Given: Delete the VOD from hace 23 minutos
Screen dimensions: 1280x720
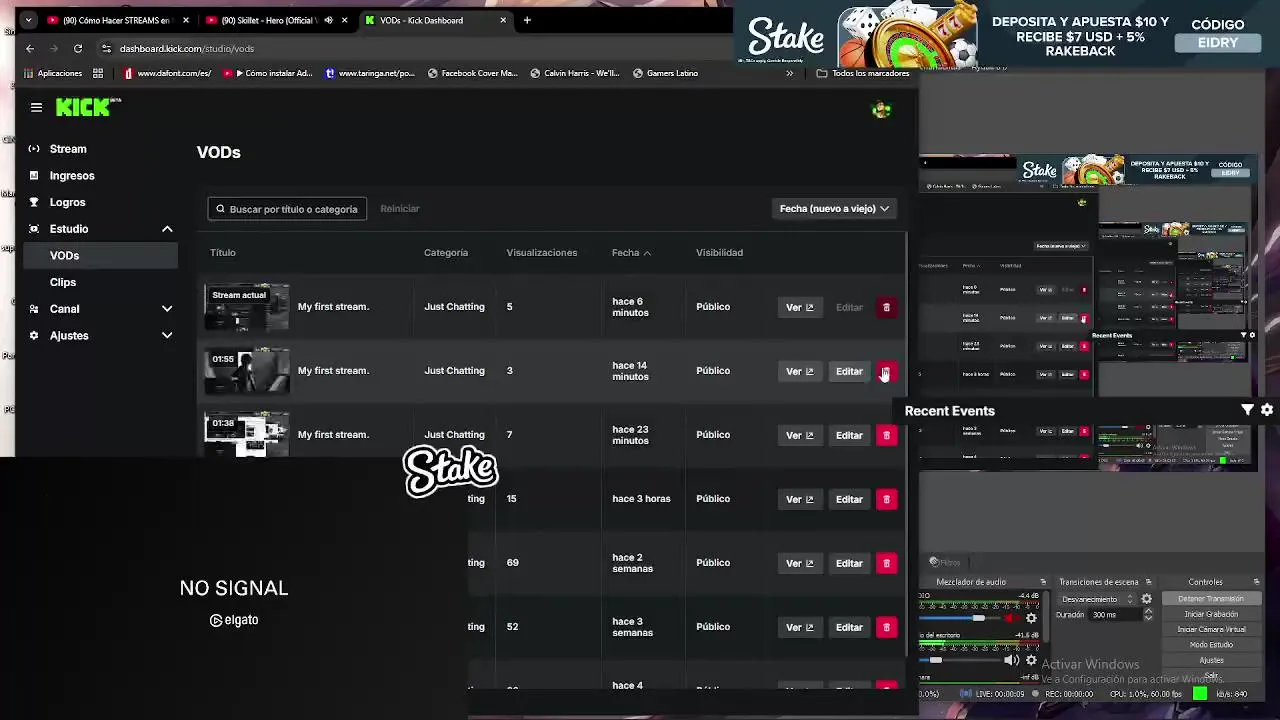Looking at the screenshot, I should point(886,435).
